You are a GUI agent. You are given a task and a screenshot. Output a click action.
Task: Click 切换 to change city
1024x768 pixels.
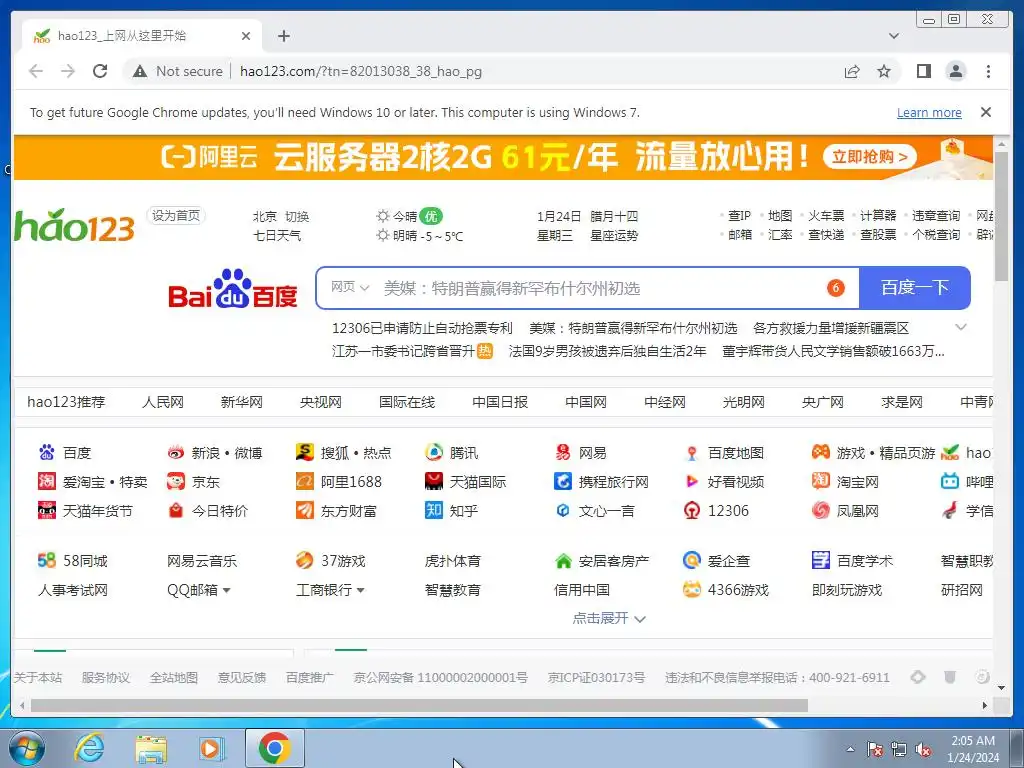click(x=297, y=216)
